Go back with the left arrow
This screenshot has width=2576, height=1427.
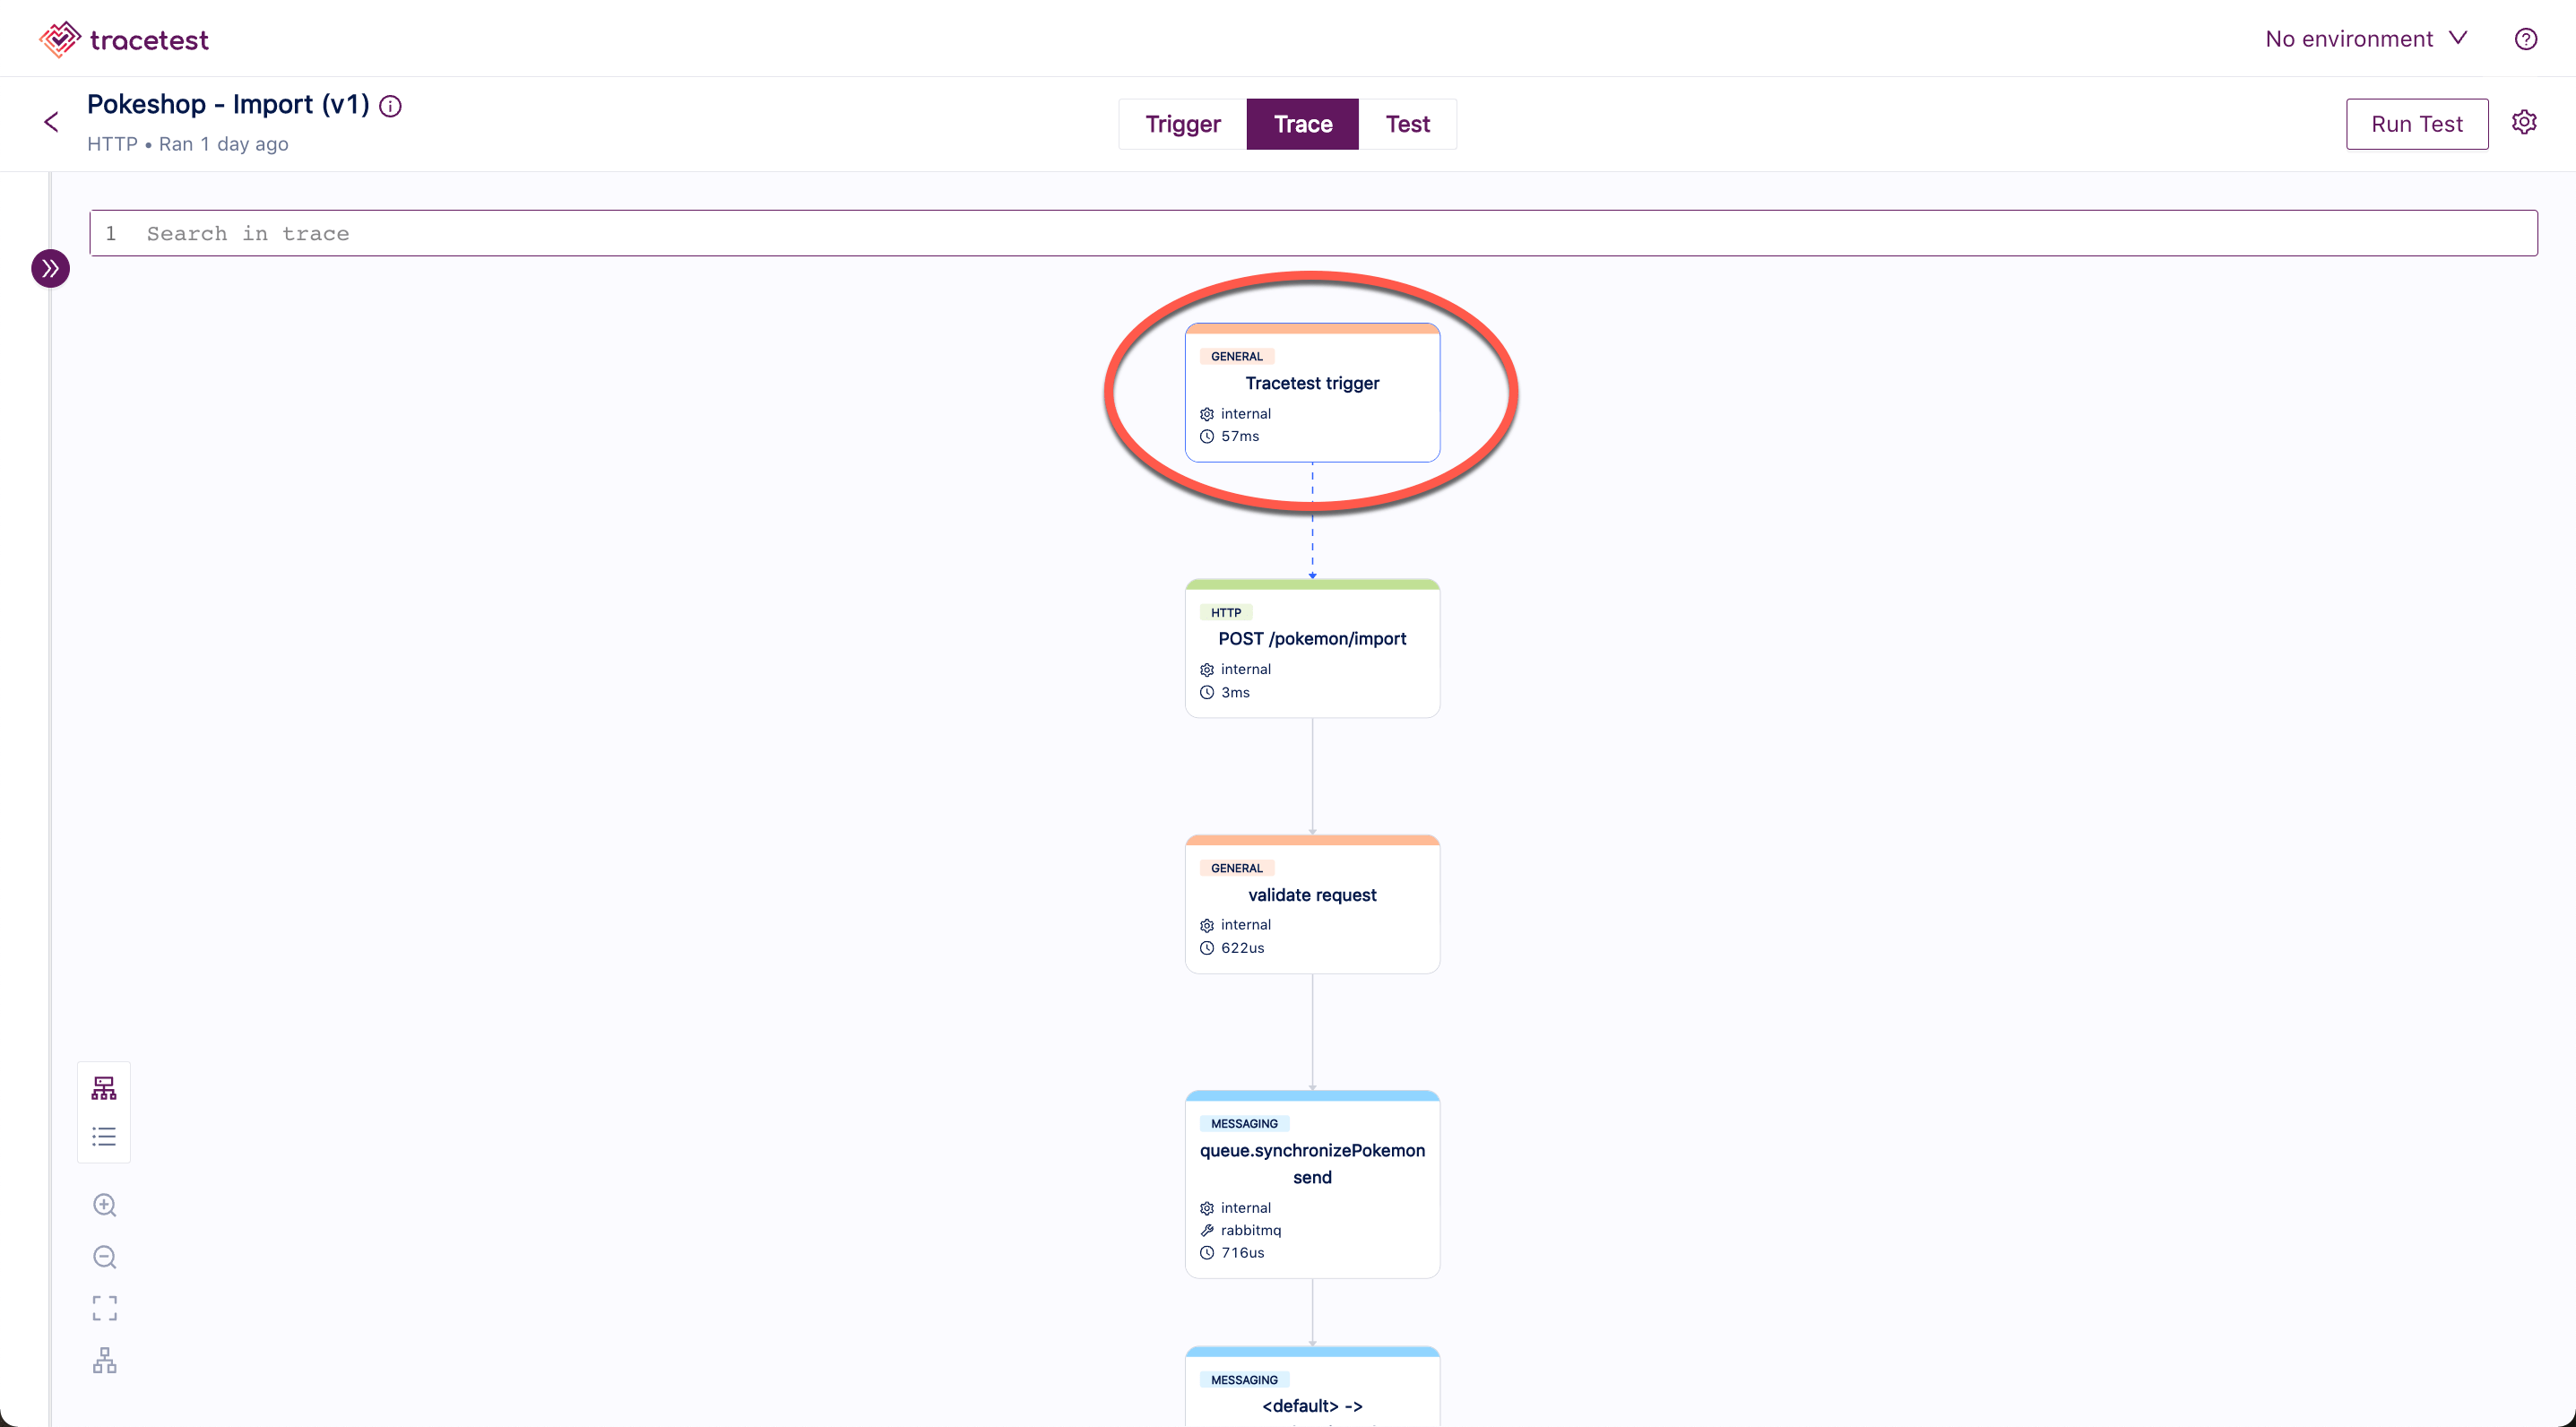click(x=52, y=122)
